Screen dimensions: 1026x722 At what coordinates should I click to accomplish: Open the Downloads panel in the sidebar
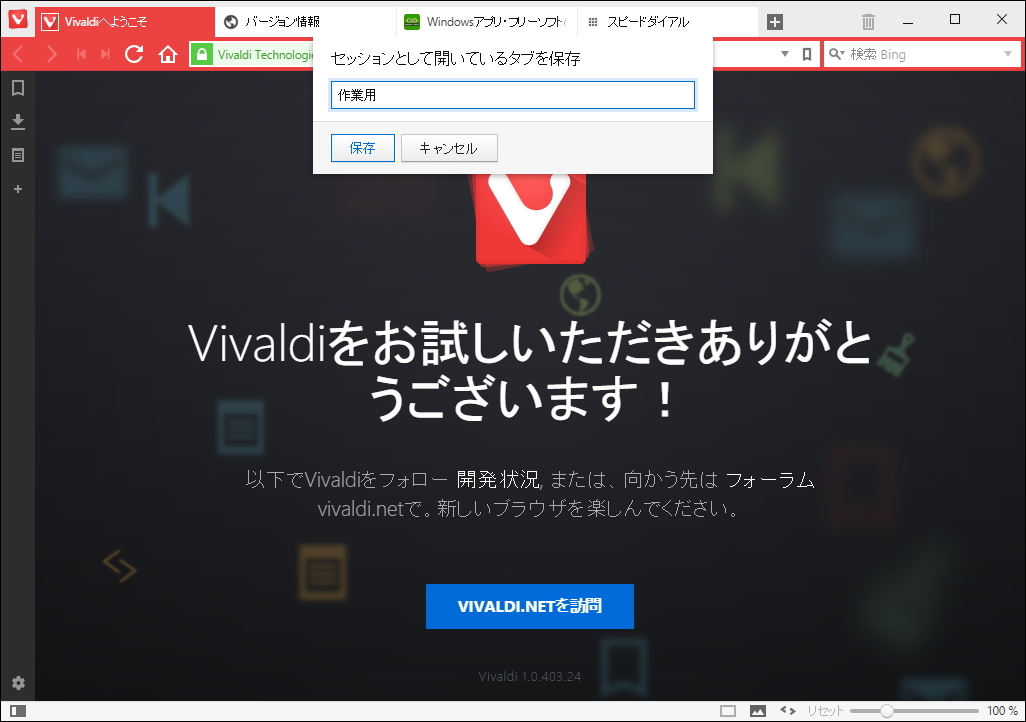[16, 121]
